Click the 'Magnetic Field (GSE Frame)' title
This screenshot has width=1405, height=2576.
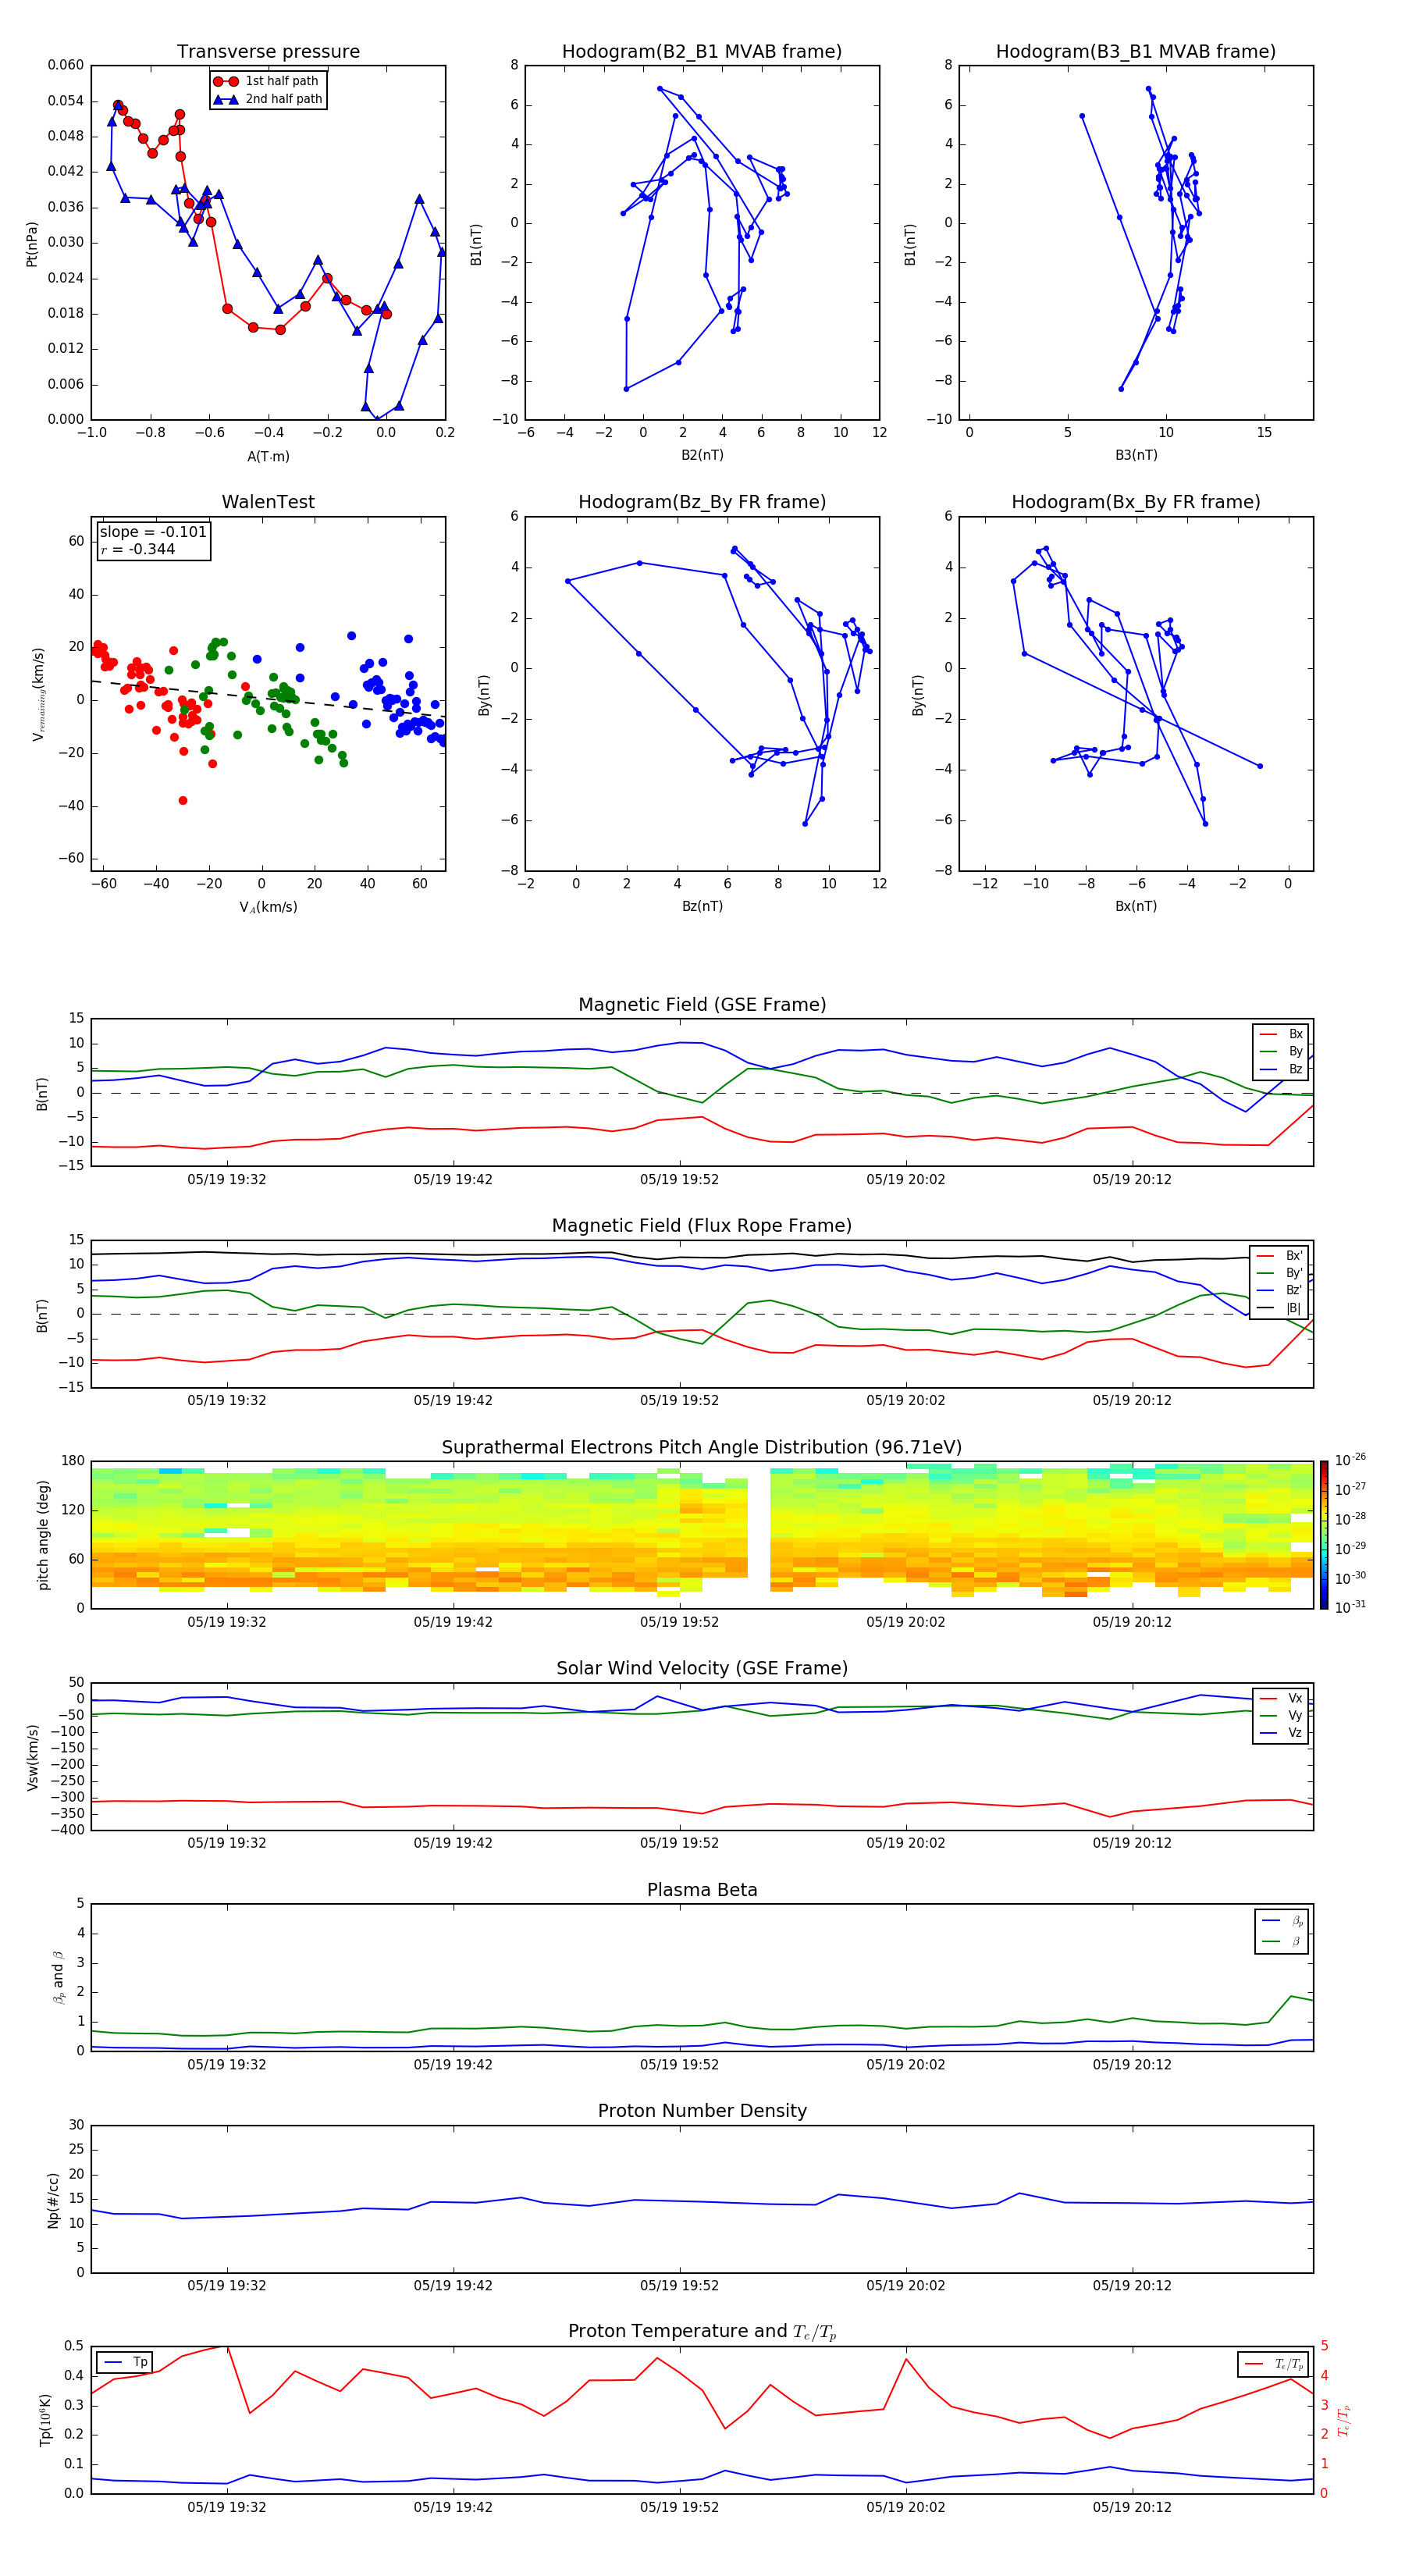click(x=702, y=1004)
